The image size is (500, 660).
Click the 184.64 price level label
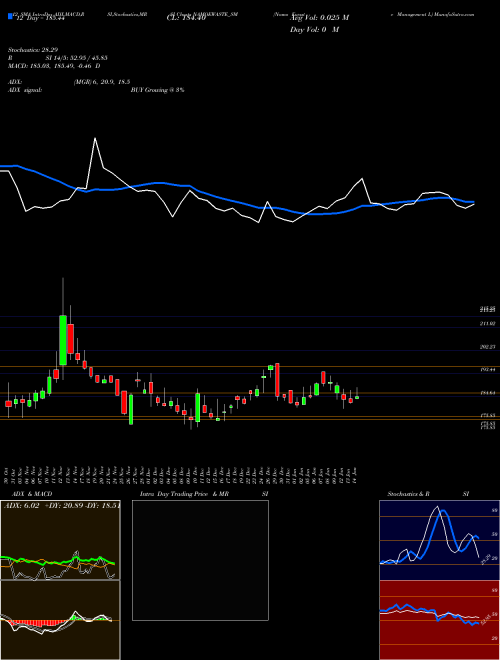coord(489,393)
